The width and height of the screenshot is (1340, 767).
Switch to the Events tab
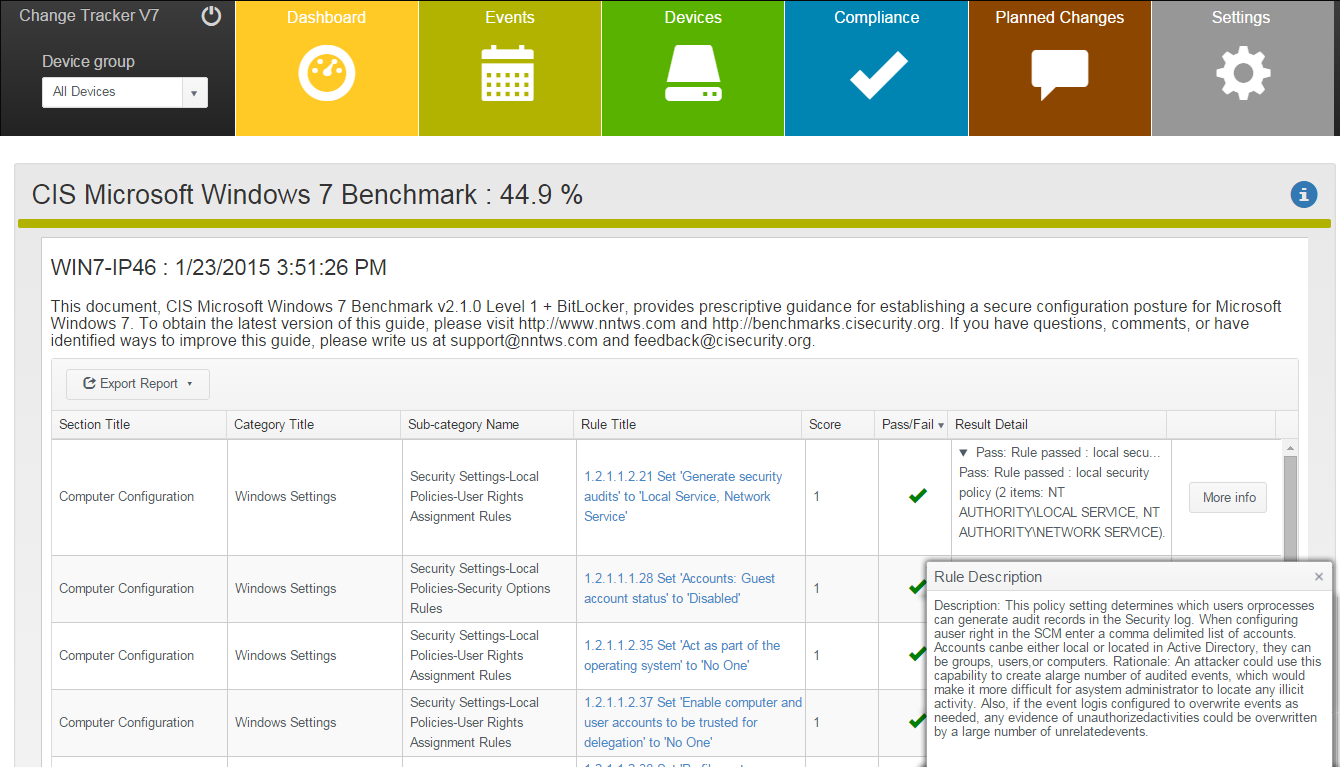pos(510,68)
